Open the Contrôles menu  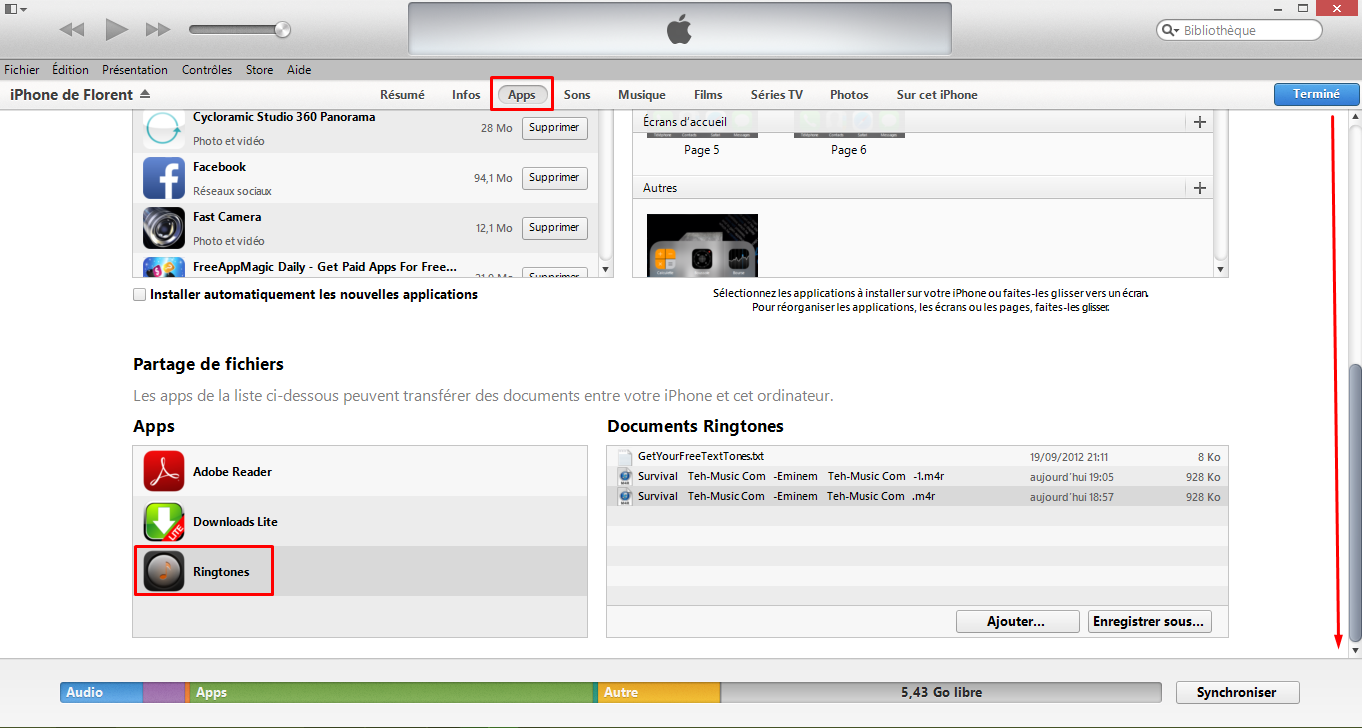pyautogui.click(x=207, y=70)
